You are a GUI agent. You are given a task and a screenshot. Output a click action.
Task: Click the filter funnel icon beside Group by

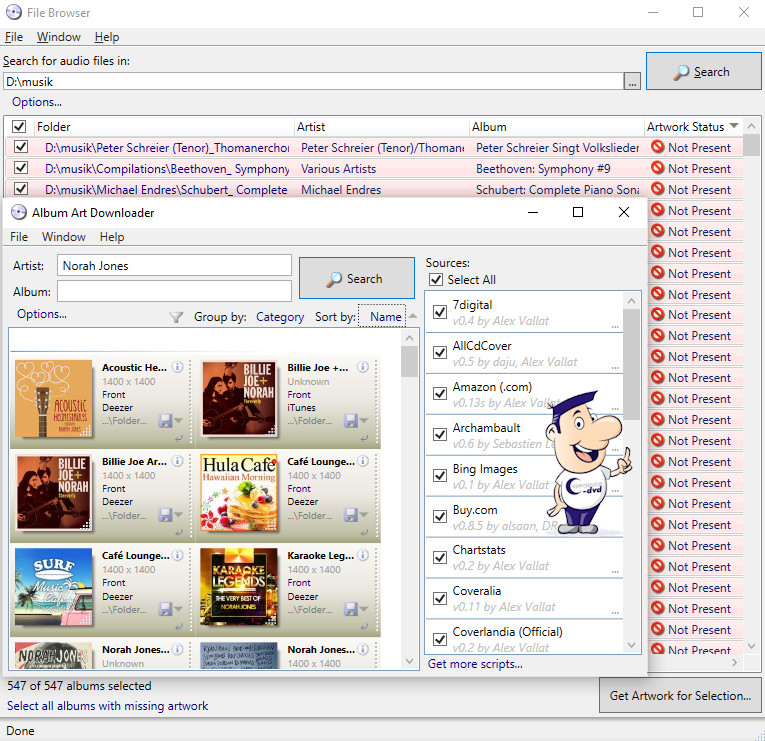click(176, 317)
